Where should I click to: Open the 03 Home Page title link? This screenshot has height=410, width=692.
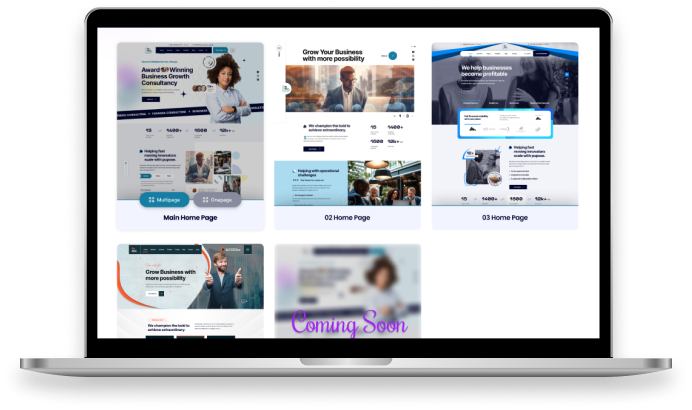click(505, 218)
